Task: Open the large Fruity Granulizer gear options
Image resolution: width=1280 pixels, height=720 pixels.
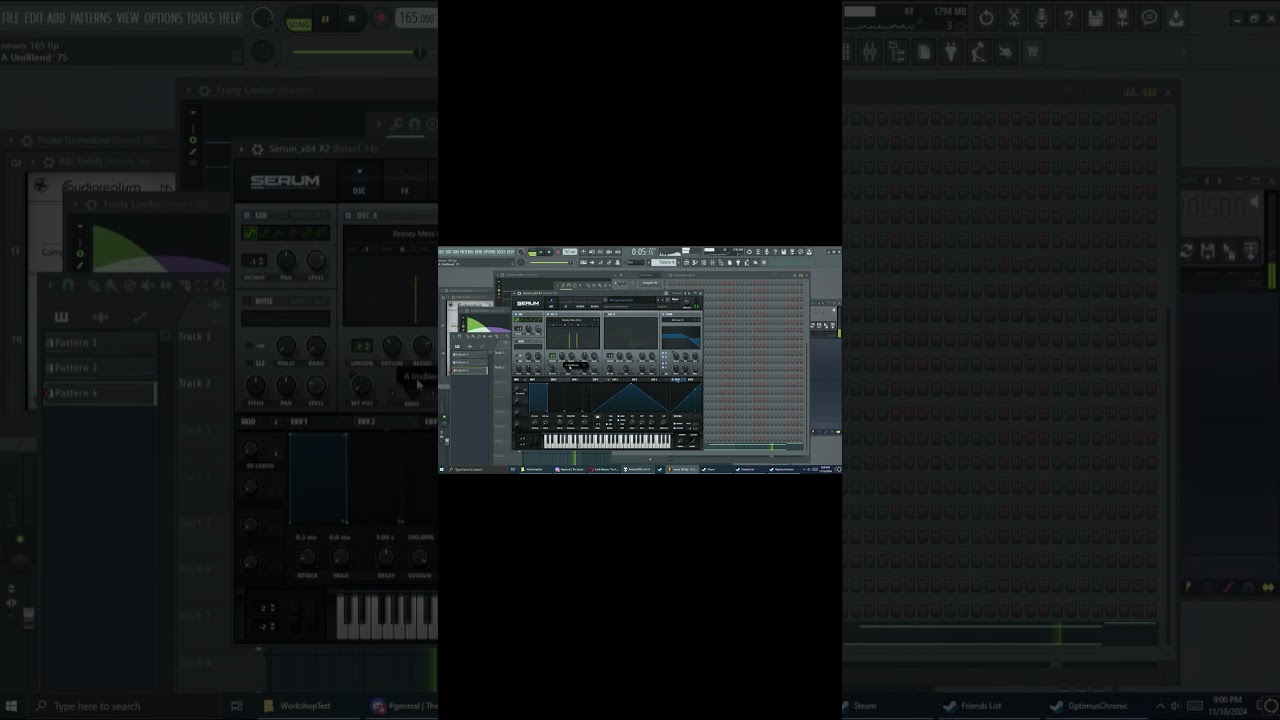Action: 25,140
